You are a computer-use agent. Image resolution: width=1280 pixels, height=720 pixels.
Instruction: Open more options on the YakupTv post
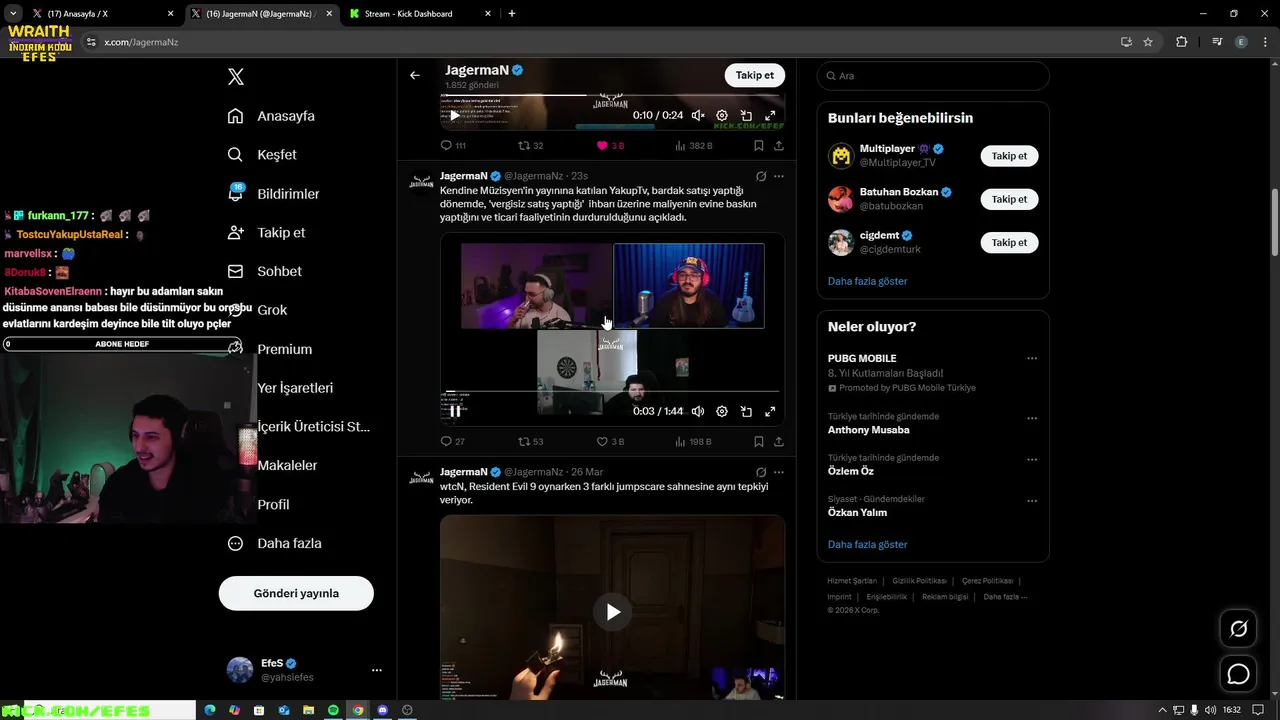pyautogui.click(x=779, y=176)
